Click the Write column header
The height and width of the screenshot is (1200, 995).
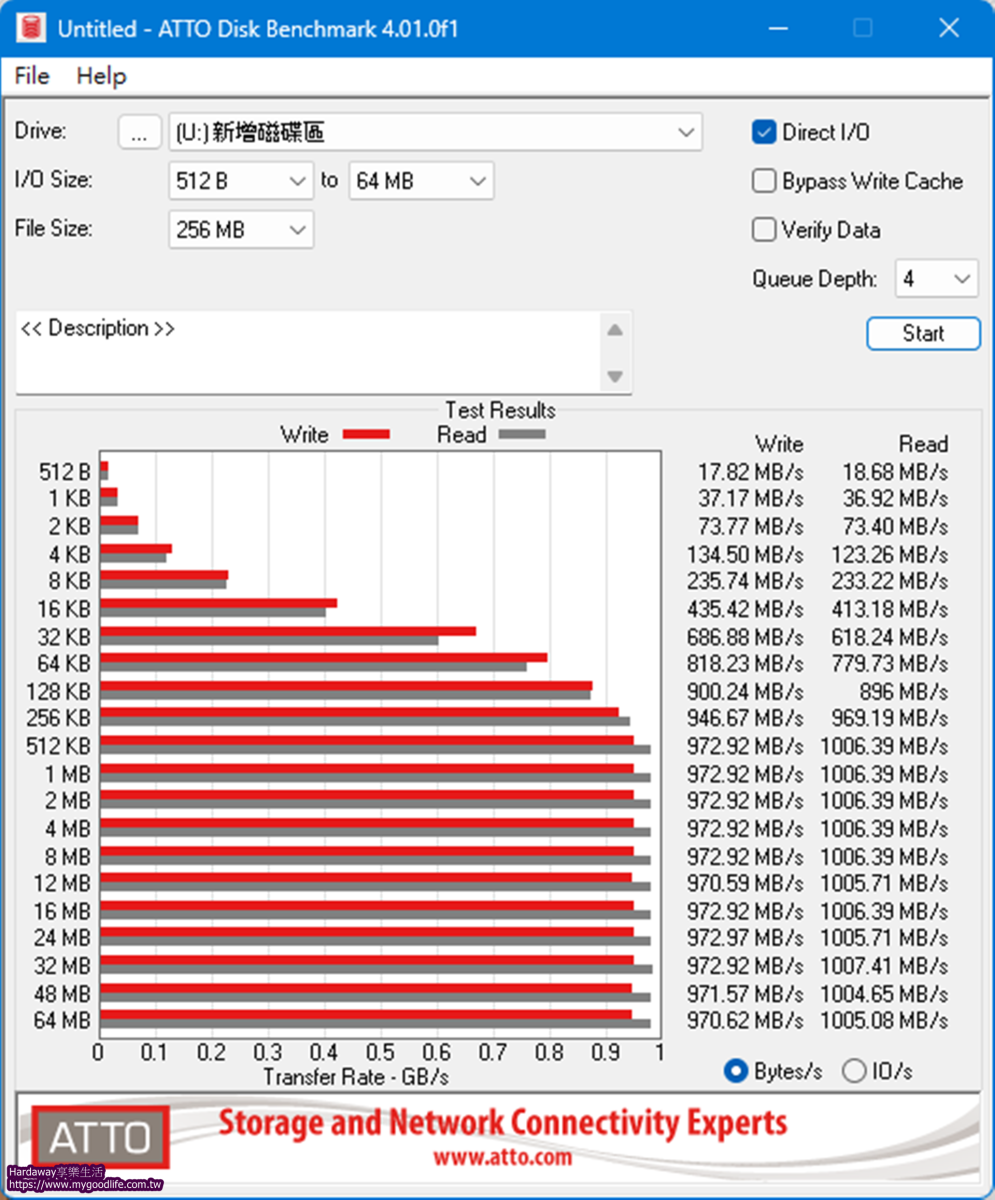pos(778,444)
